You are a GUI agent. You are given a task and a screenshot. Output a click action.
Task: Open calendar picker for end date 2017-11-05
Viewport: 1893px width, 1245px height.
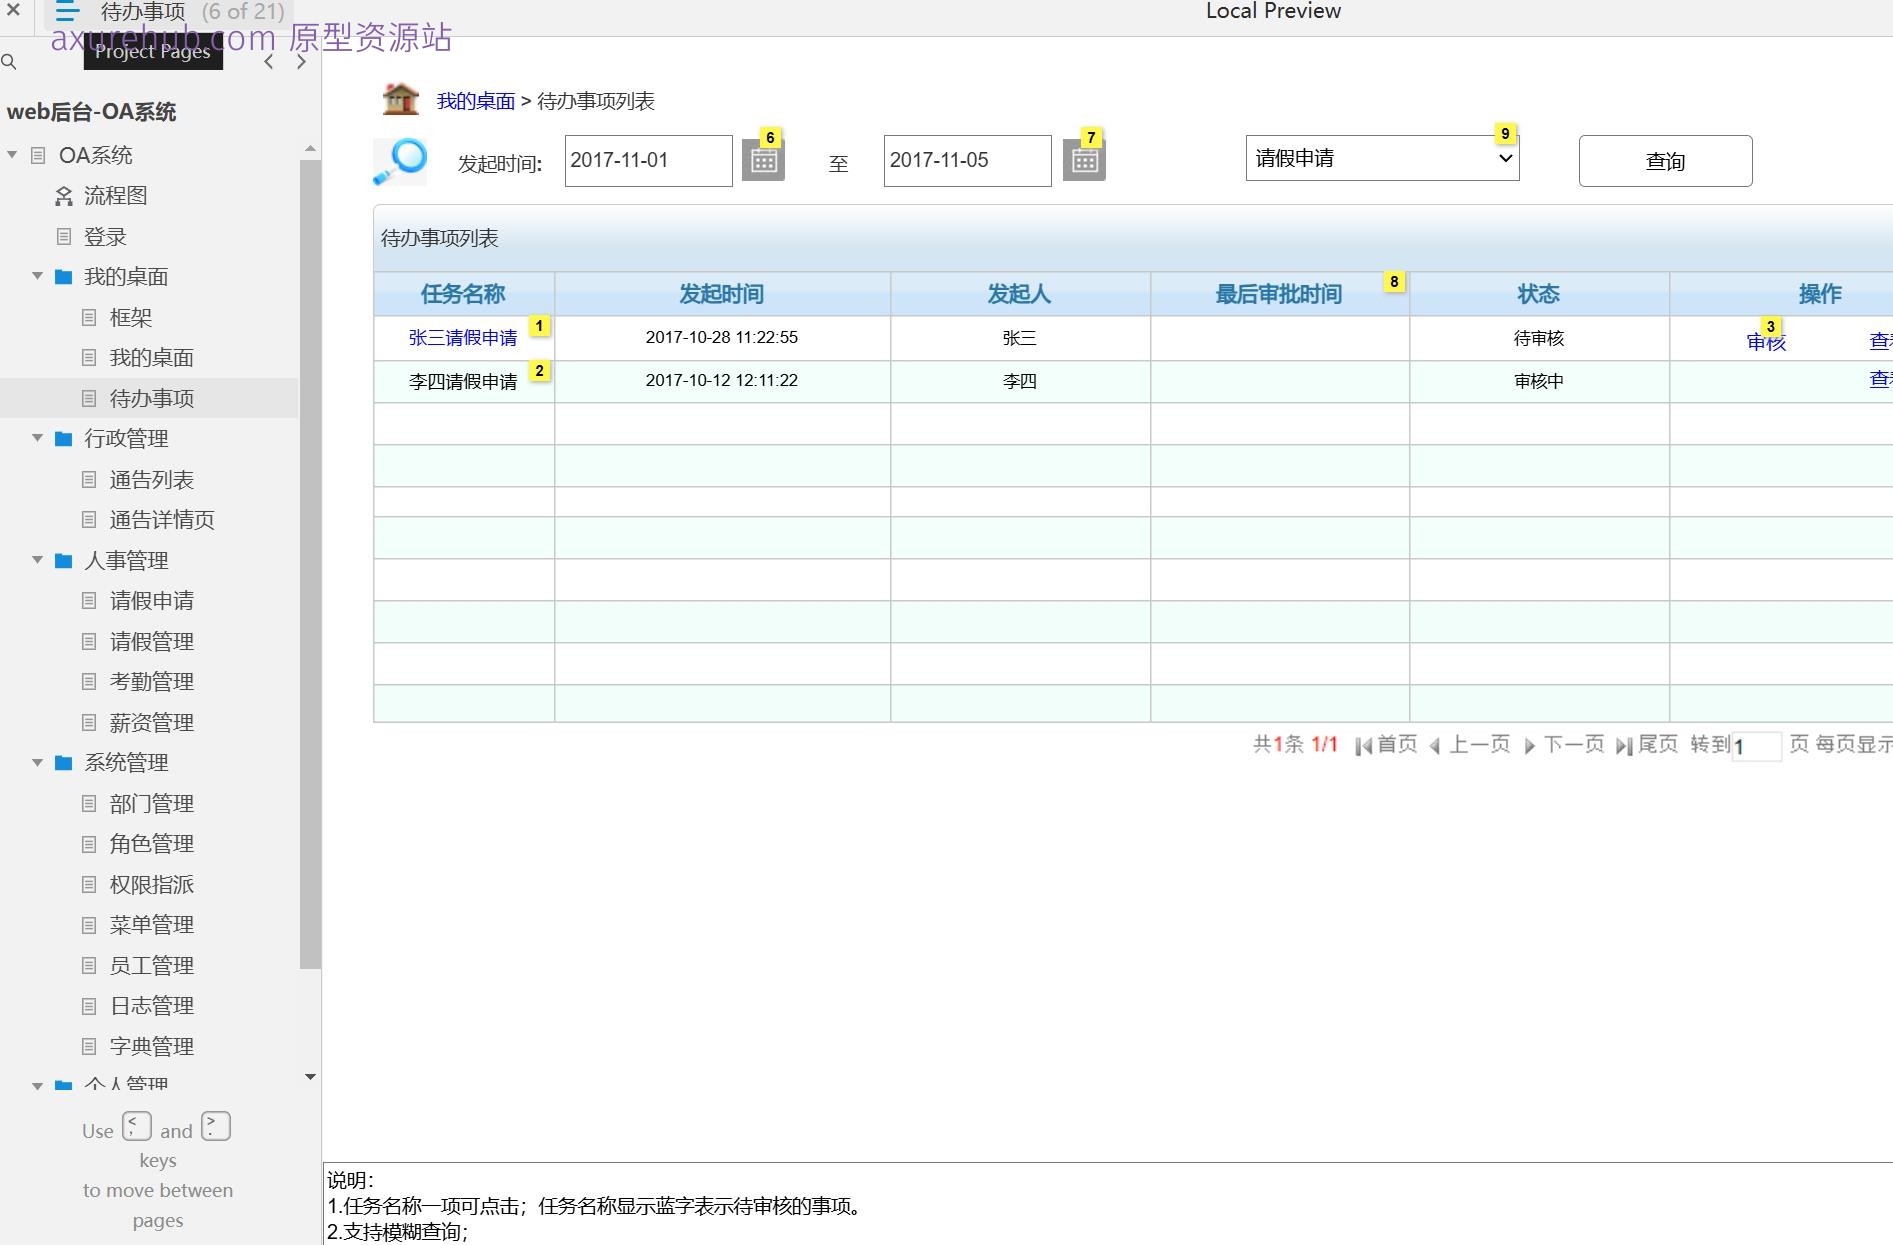coord(1084,160)
